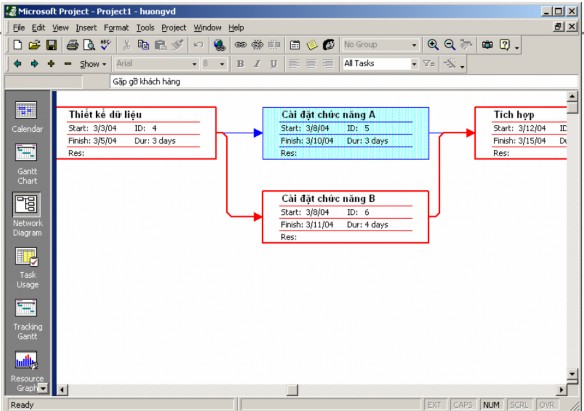Screen dimensions: 584x411
Task: Click the Copy icon in toolbar
Action: pos(143,45)
